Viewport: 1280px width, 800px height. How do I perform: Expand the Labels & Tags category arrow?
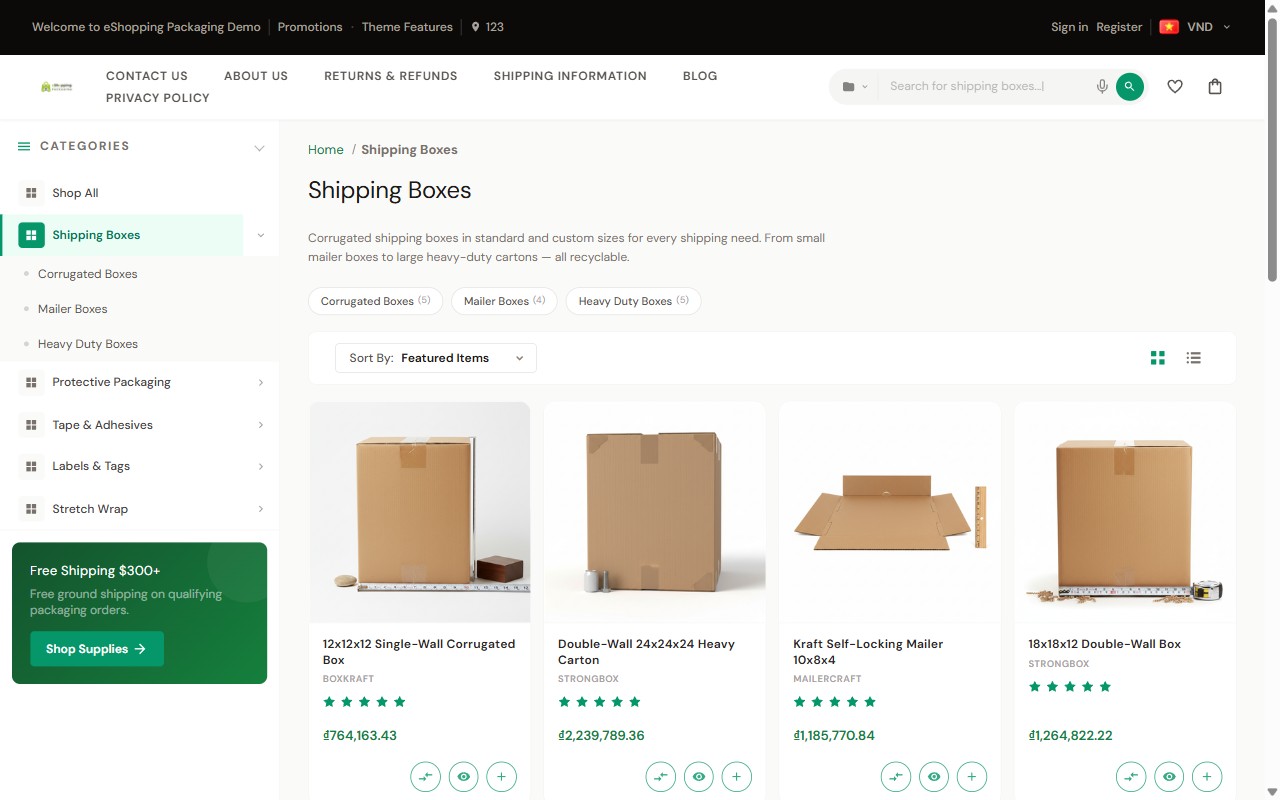pyautogui.click(x=261, y=466)
